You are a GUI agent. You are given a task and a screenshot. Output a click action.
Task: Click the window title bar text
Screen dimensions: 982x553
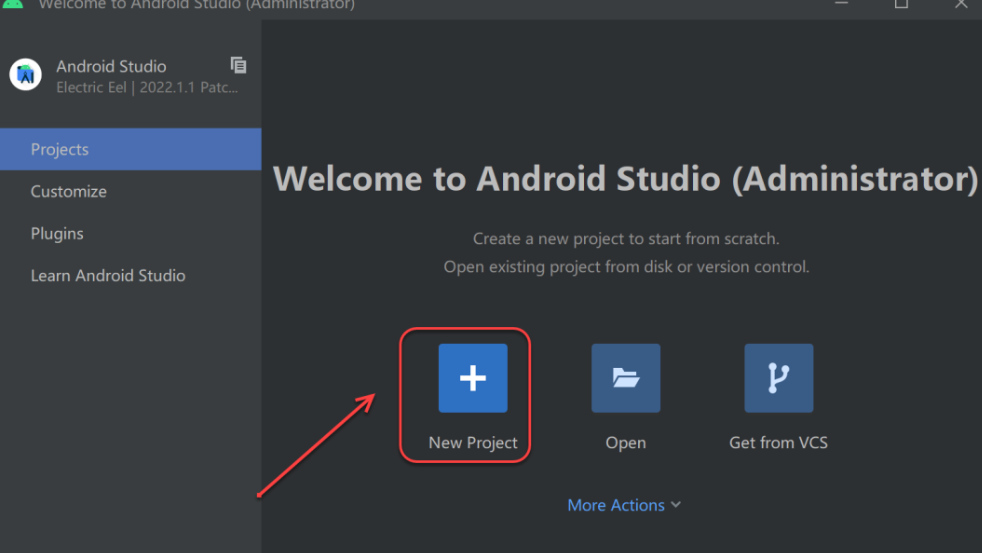tap(197, 4)
